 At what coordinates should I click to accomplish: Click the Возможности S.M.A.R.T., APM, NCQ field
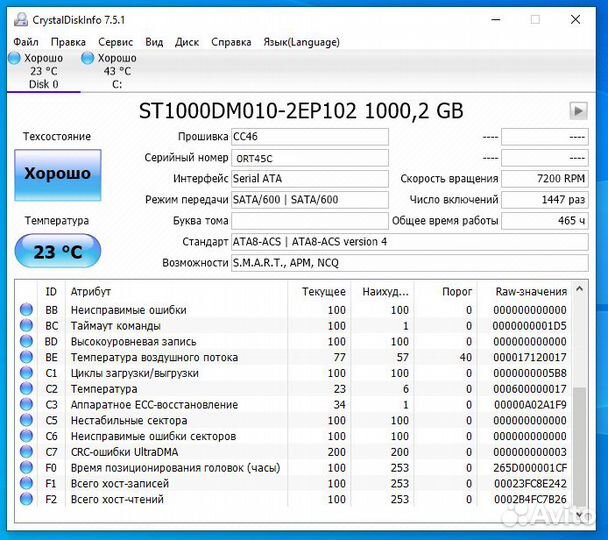point(410,263)
